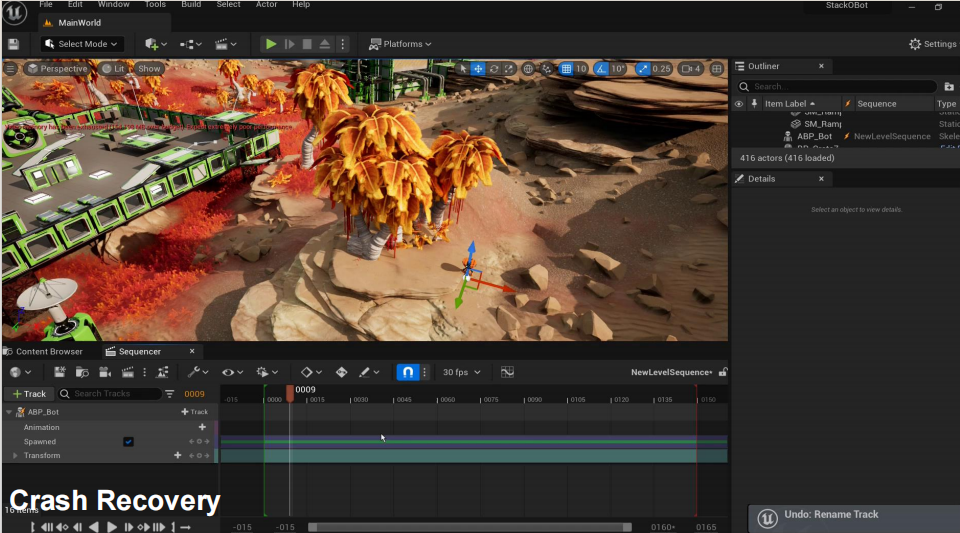
Task: Toggle the Spawned track checkbox
Action: (128, 441)
